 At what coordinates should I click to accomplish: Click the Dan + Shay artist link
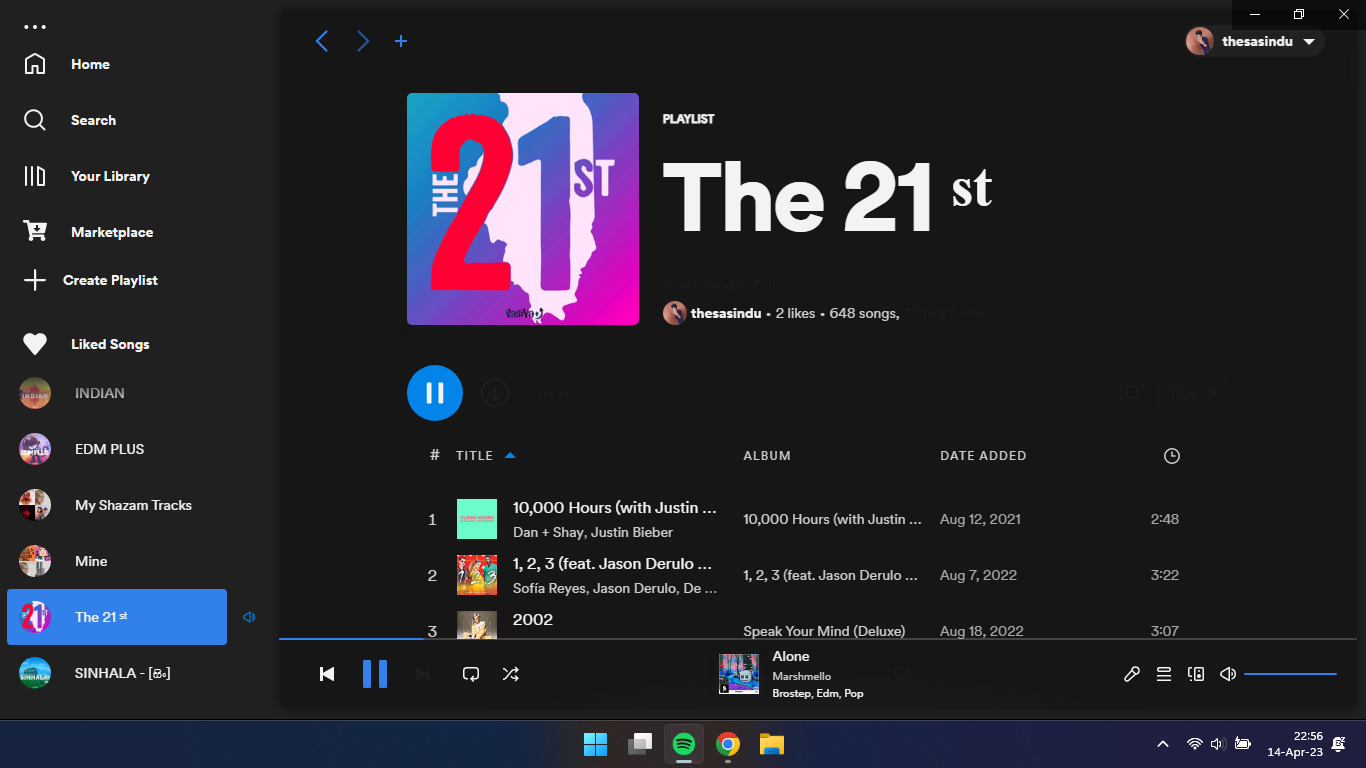pos(548,532)
